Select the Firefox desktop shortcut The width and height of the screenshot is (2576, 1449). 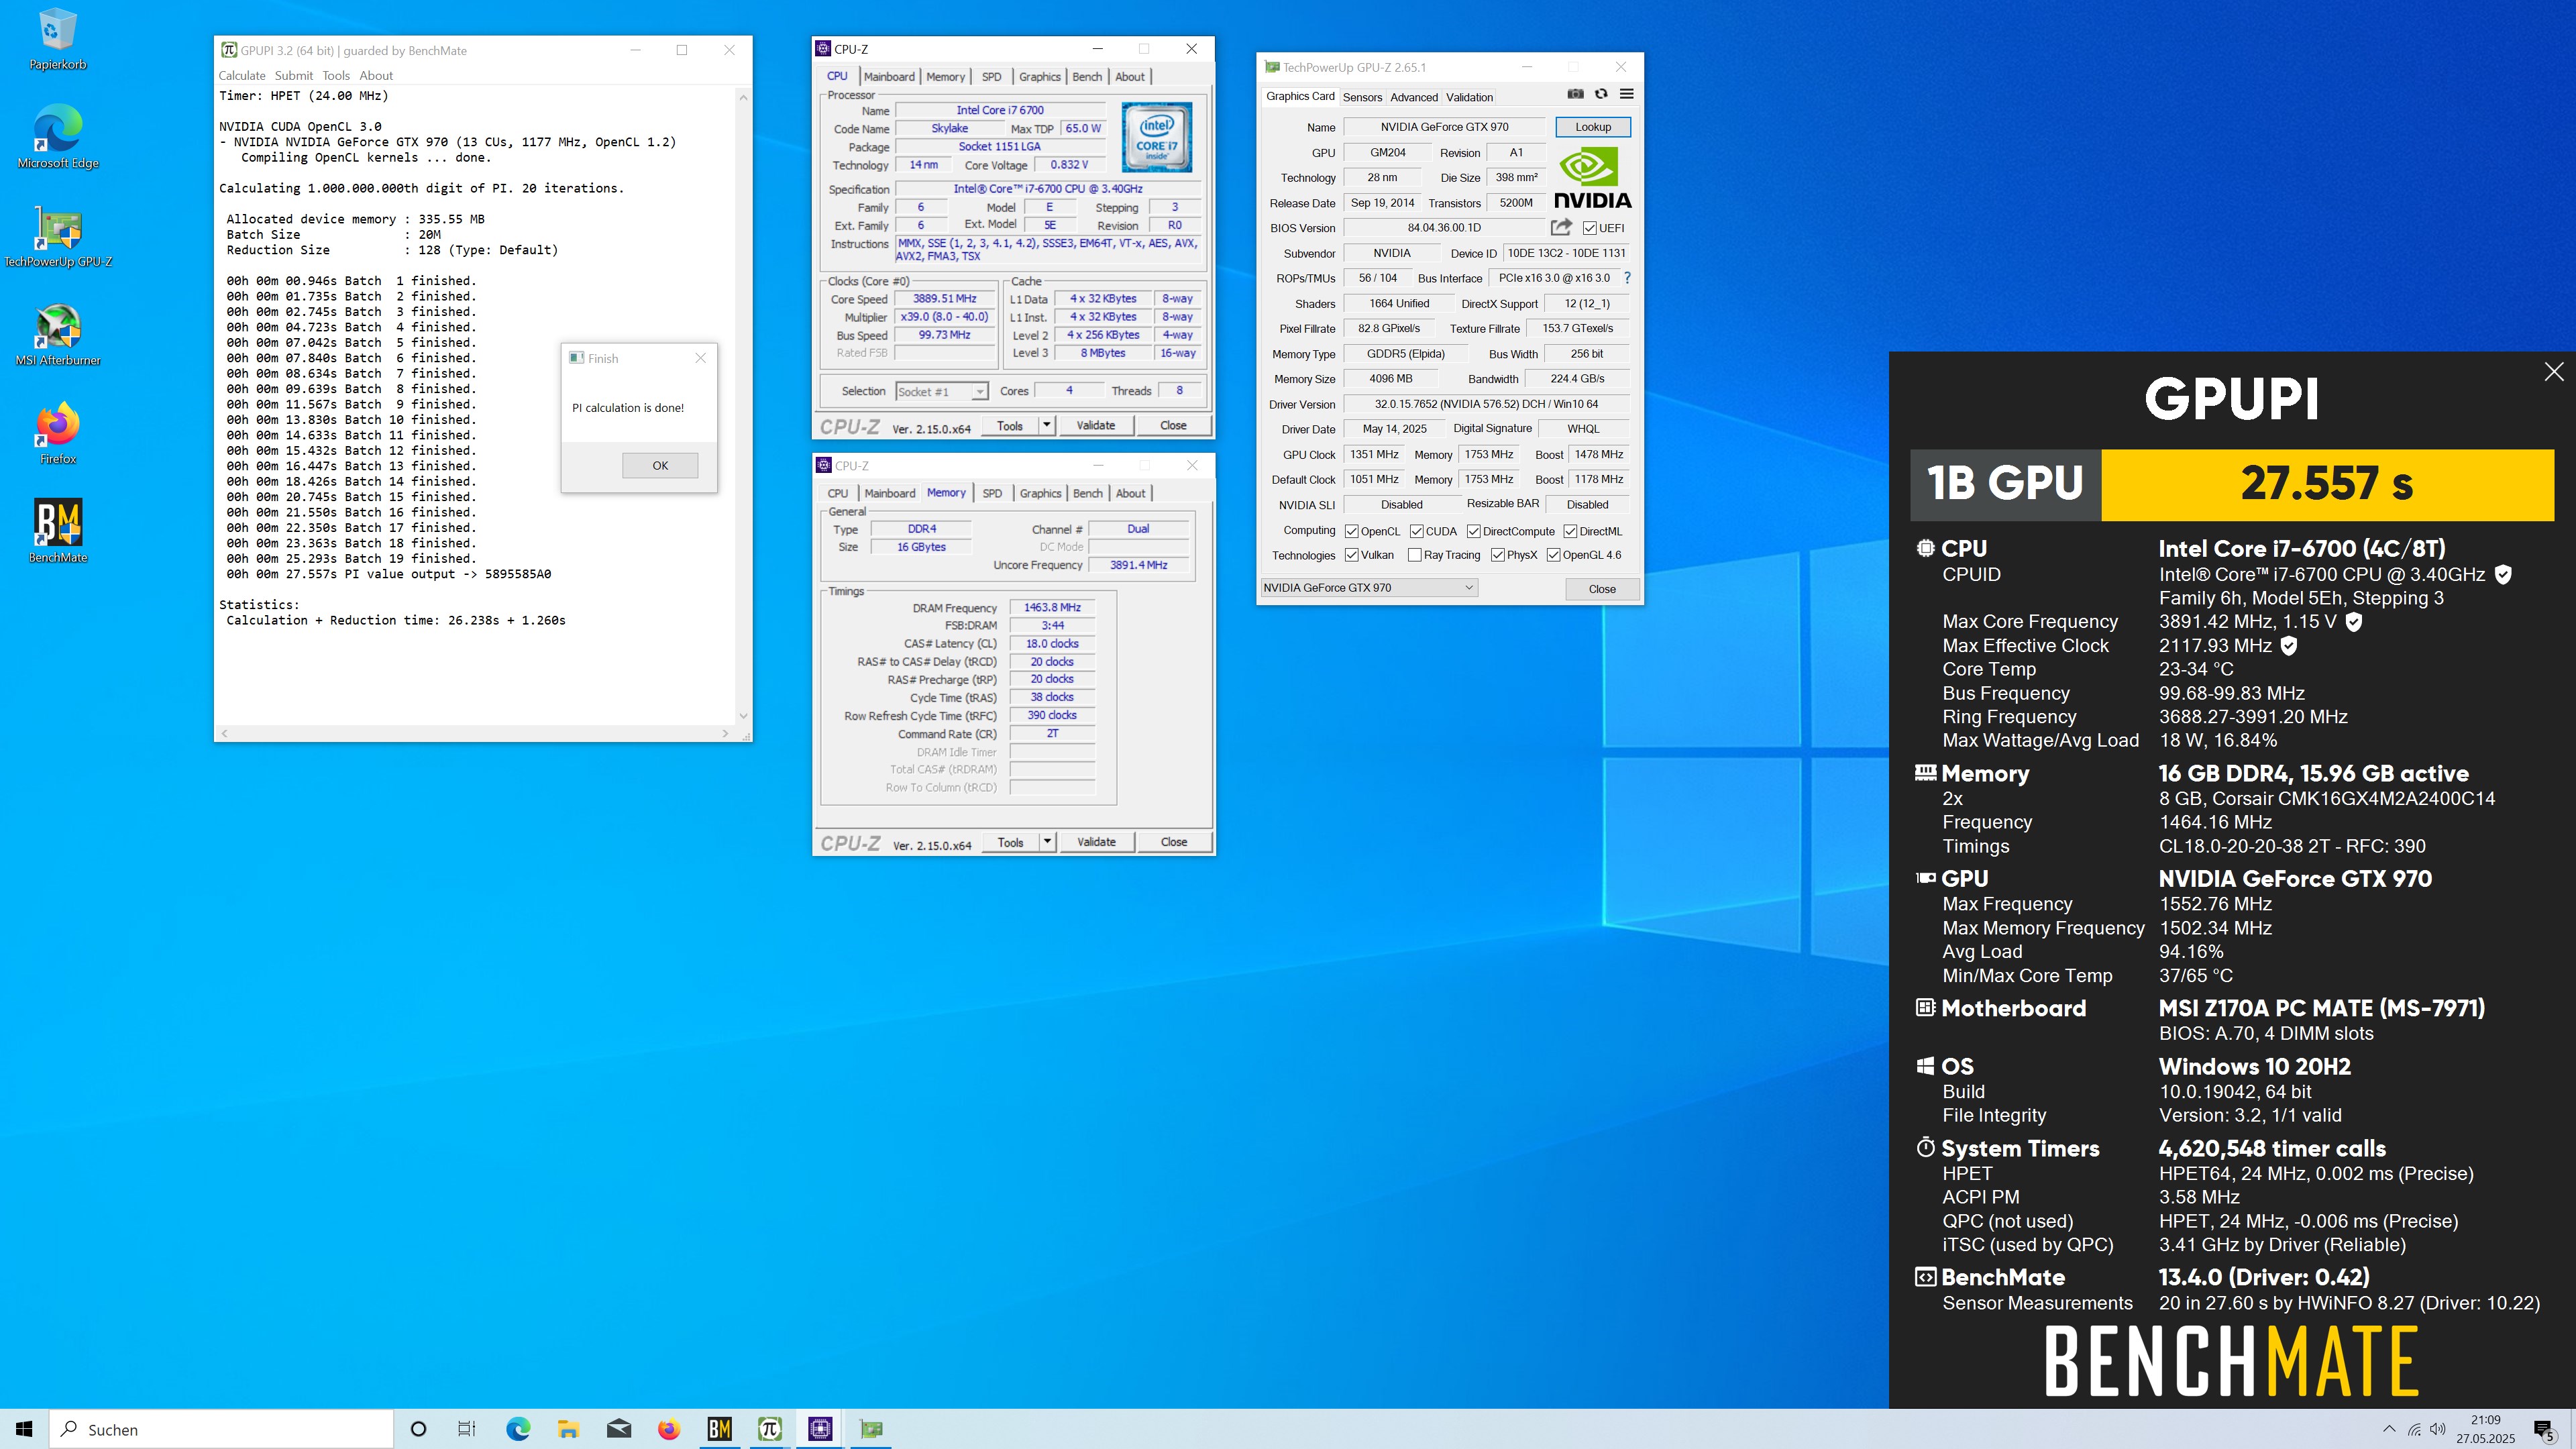(58, 433)
